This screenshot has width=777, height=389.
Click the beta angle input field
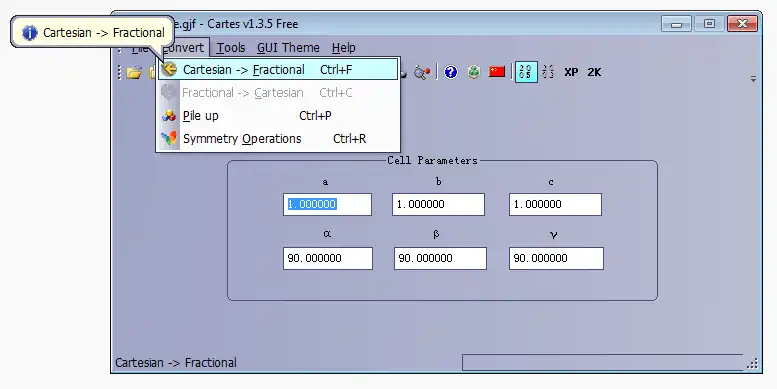click(x=440, y=258)
